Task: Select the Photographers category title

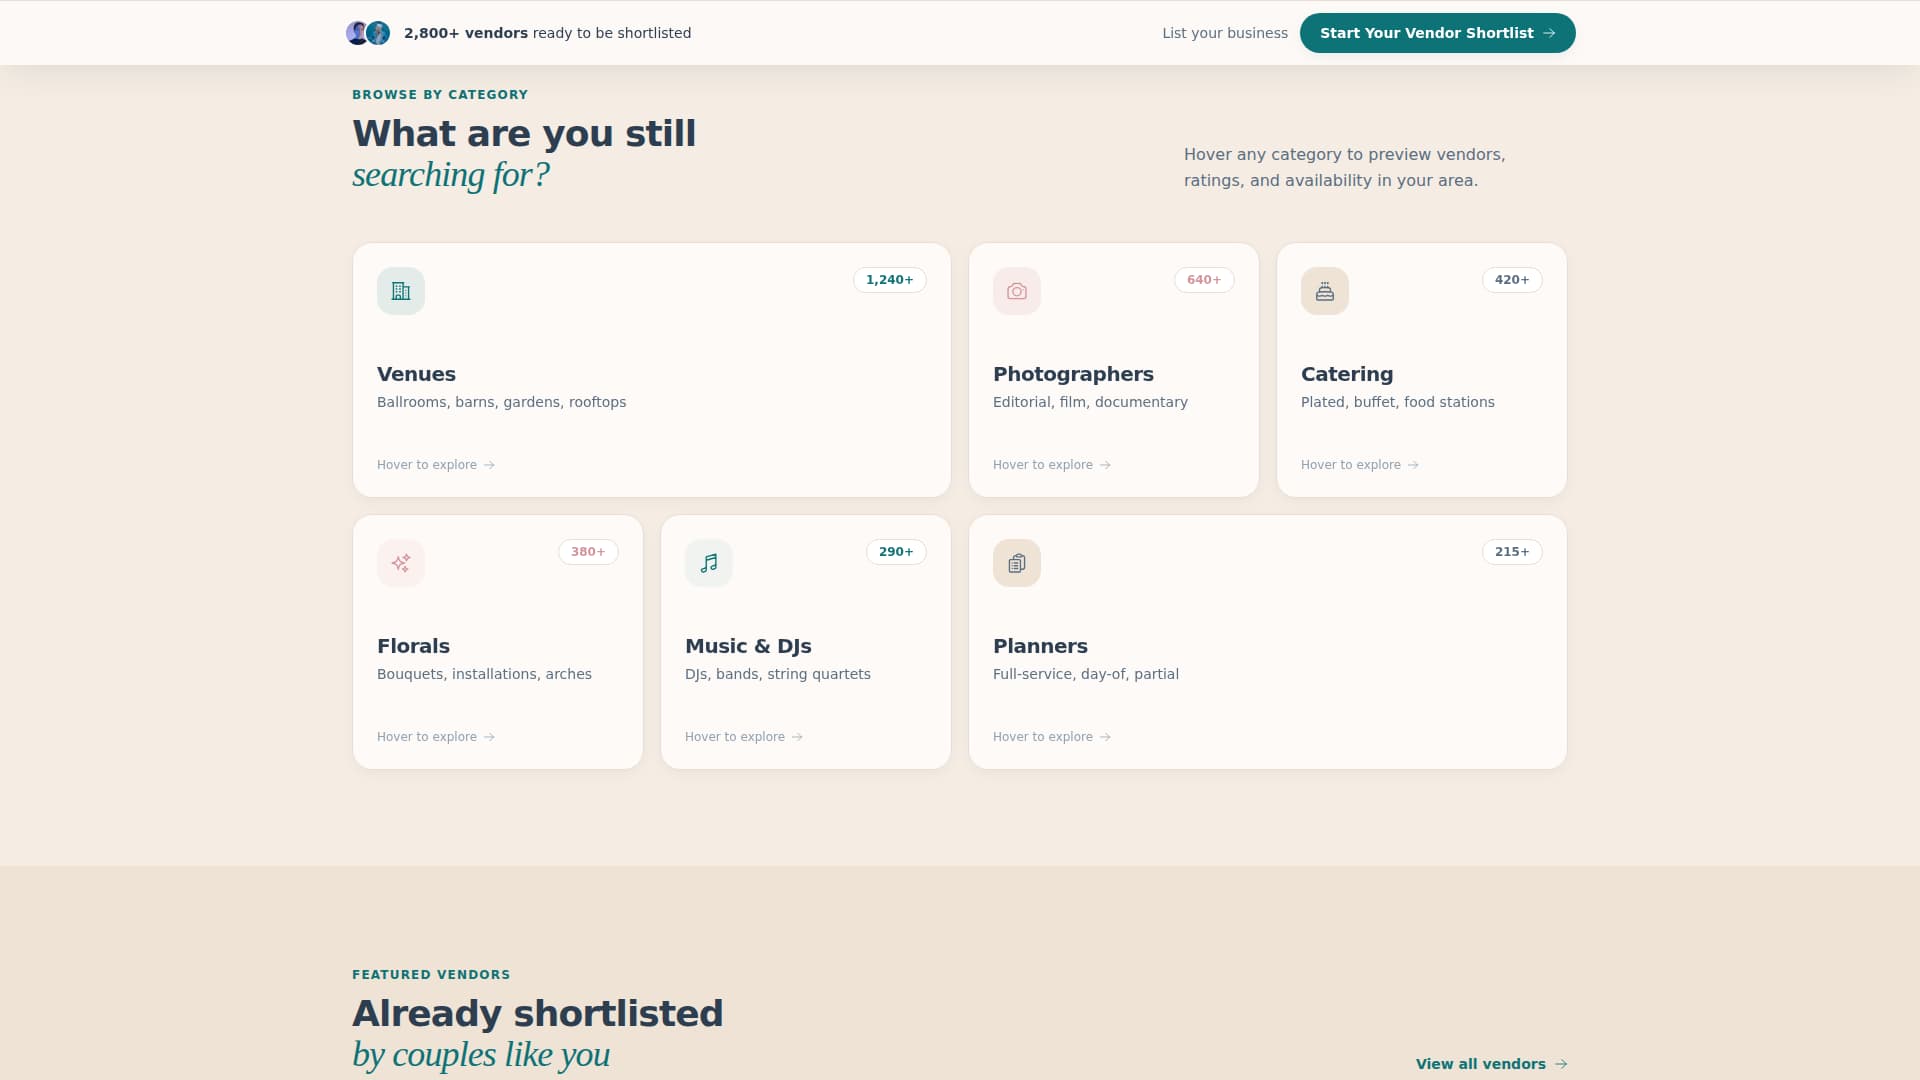Action: [1073, 374]
